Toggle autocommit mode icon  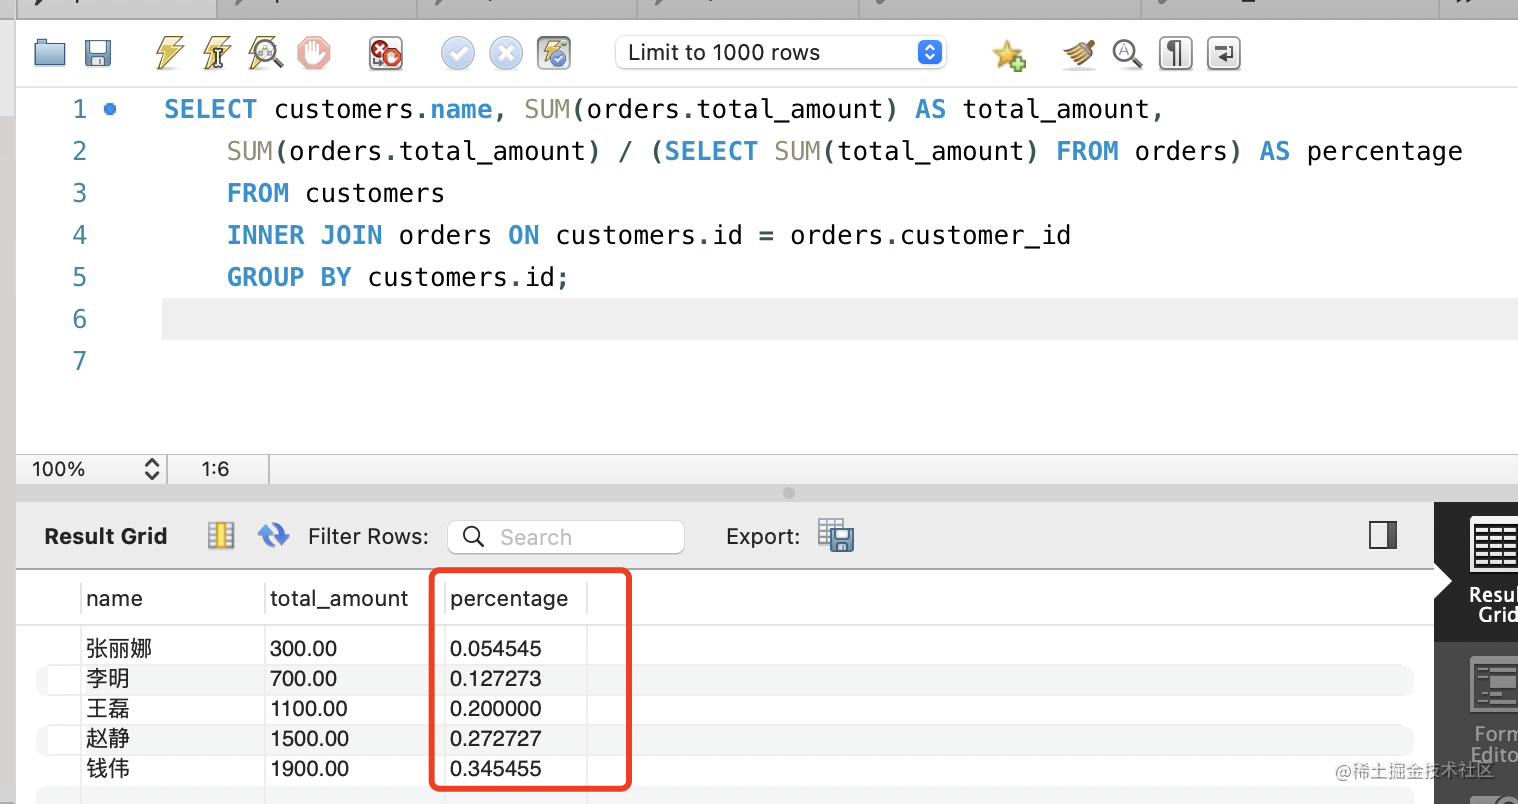(x=554, y=53)
